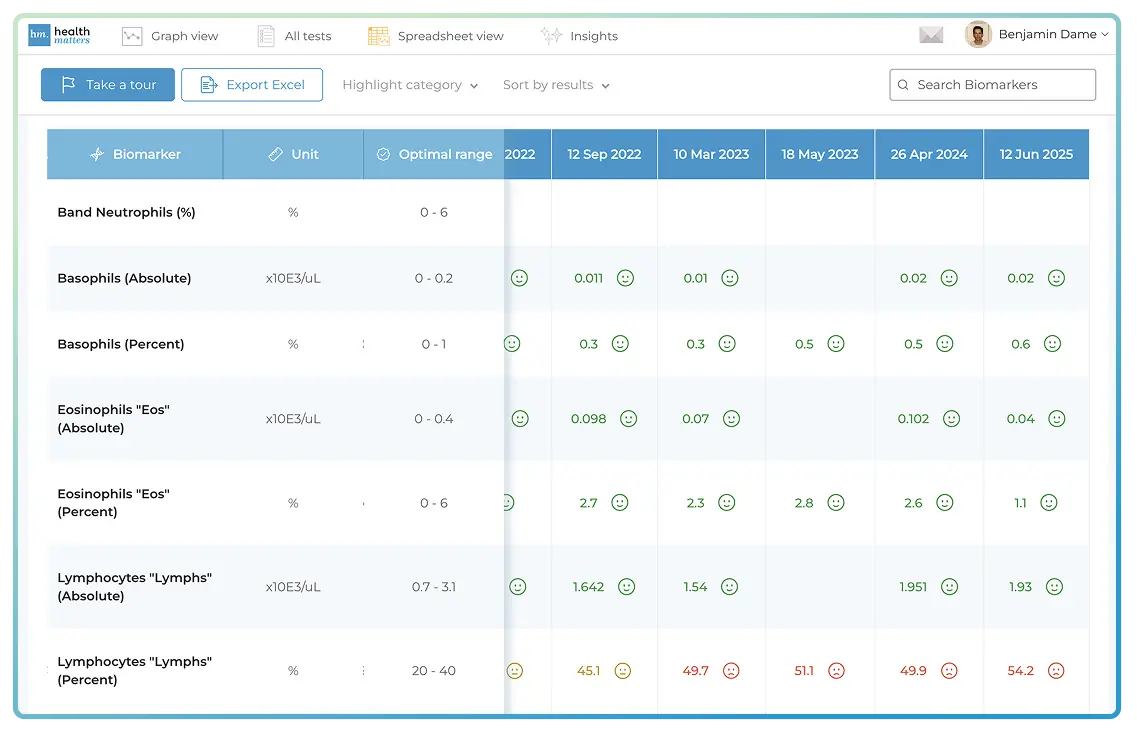Click inside the Search Biomarkers field
The height and width of the screenshot is (732, 1137).
point(990,85)
